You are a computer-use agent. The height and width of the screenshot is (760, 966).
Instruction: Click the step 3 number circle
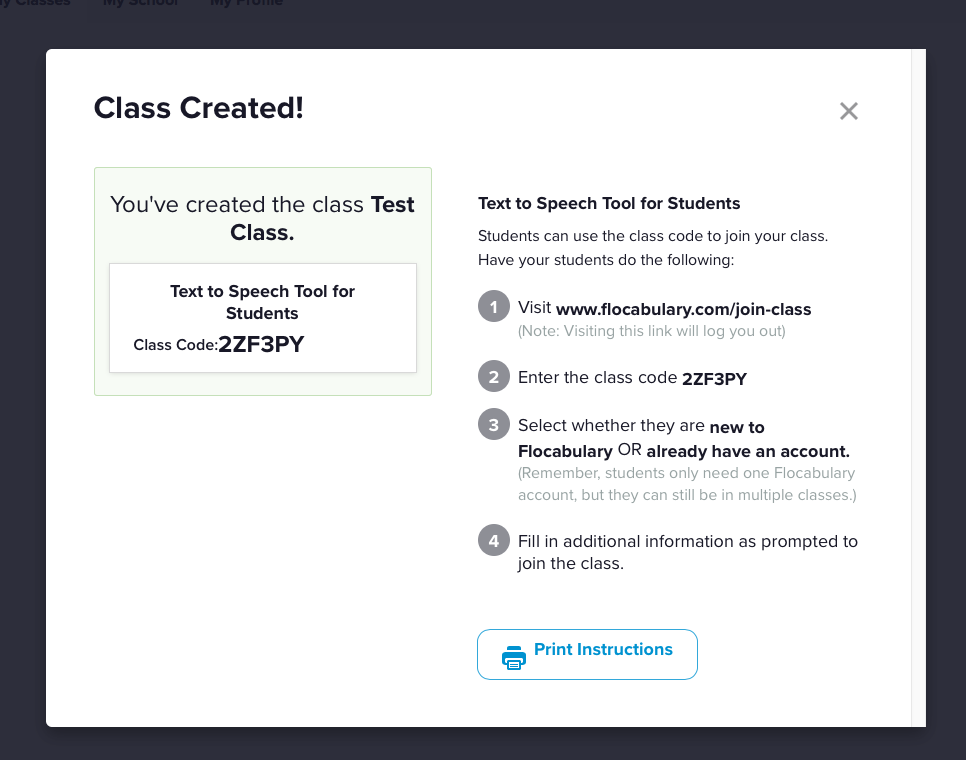[494, 426]
